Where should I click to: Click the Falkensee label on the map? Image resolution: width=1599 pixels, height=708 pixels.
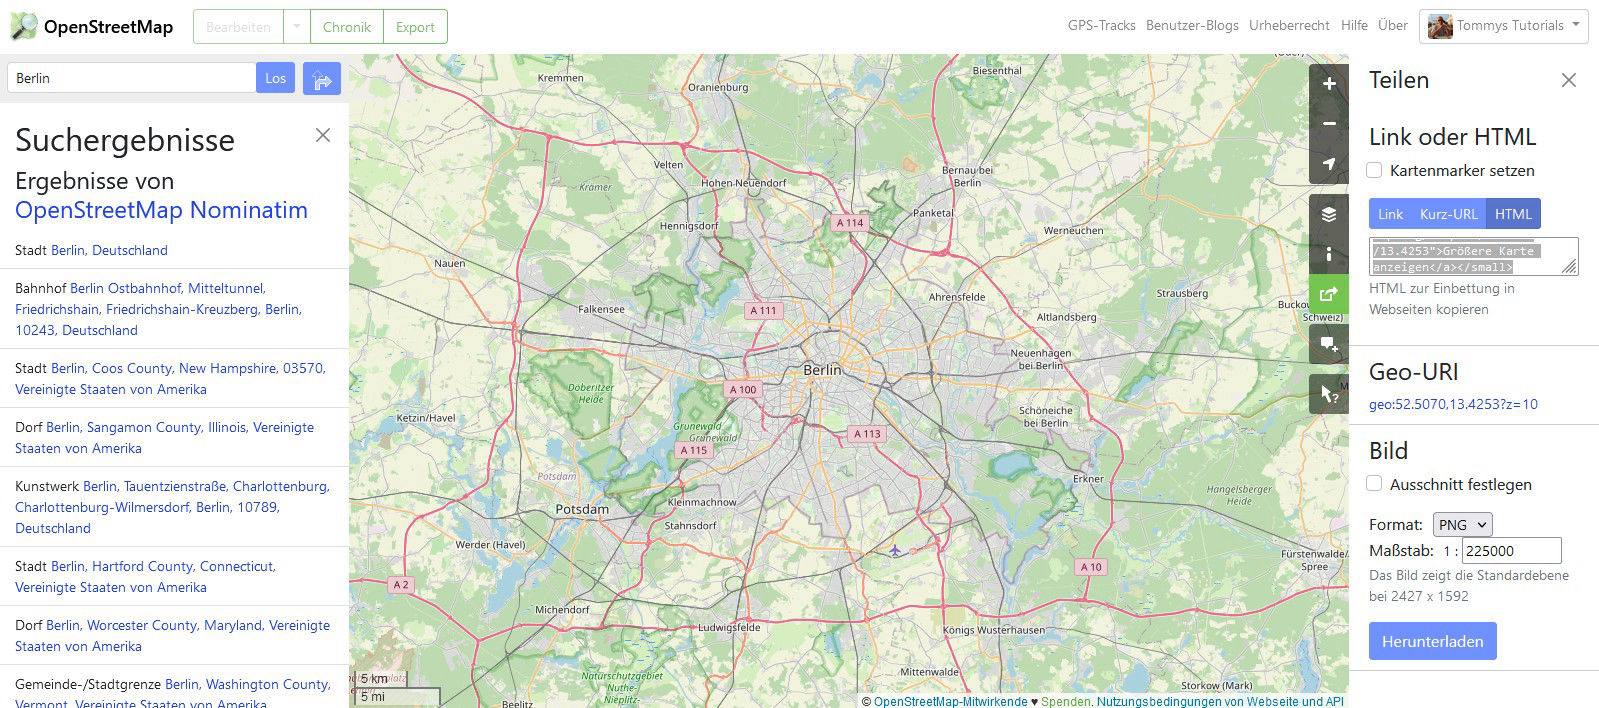[601, 309]
